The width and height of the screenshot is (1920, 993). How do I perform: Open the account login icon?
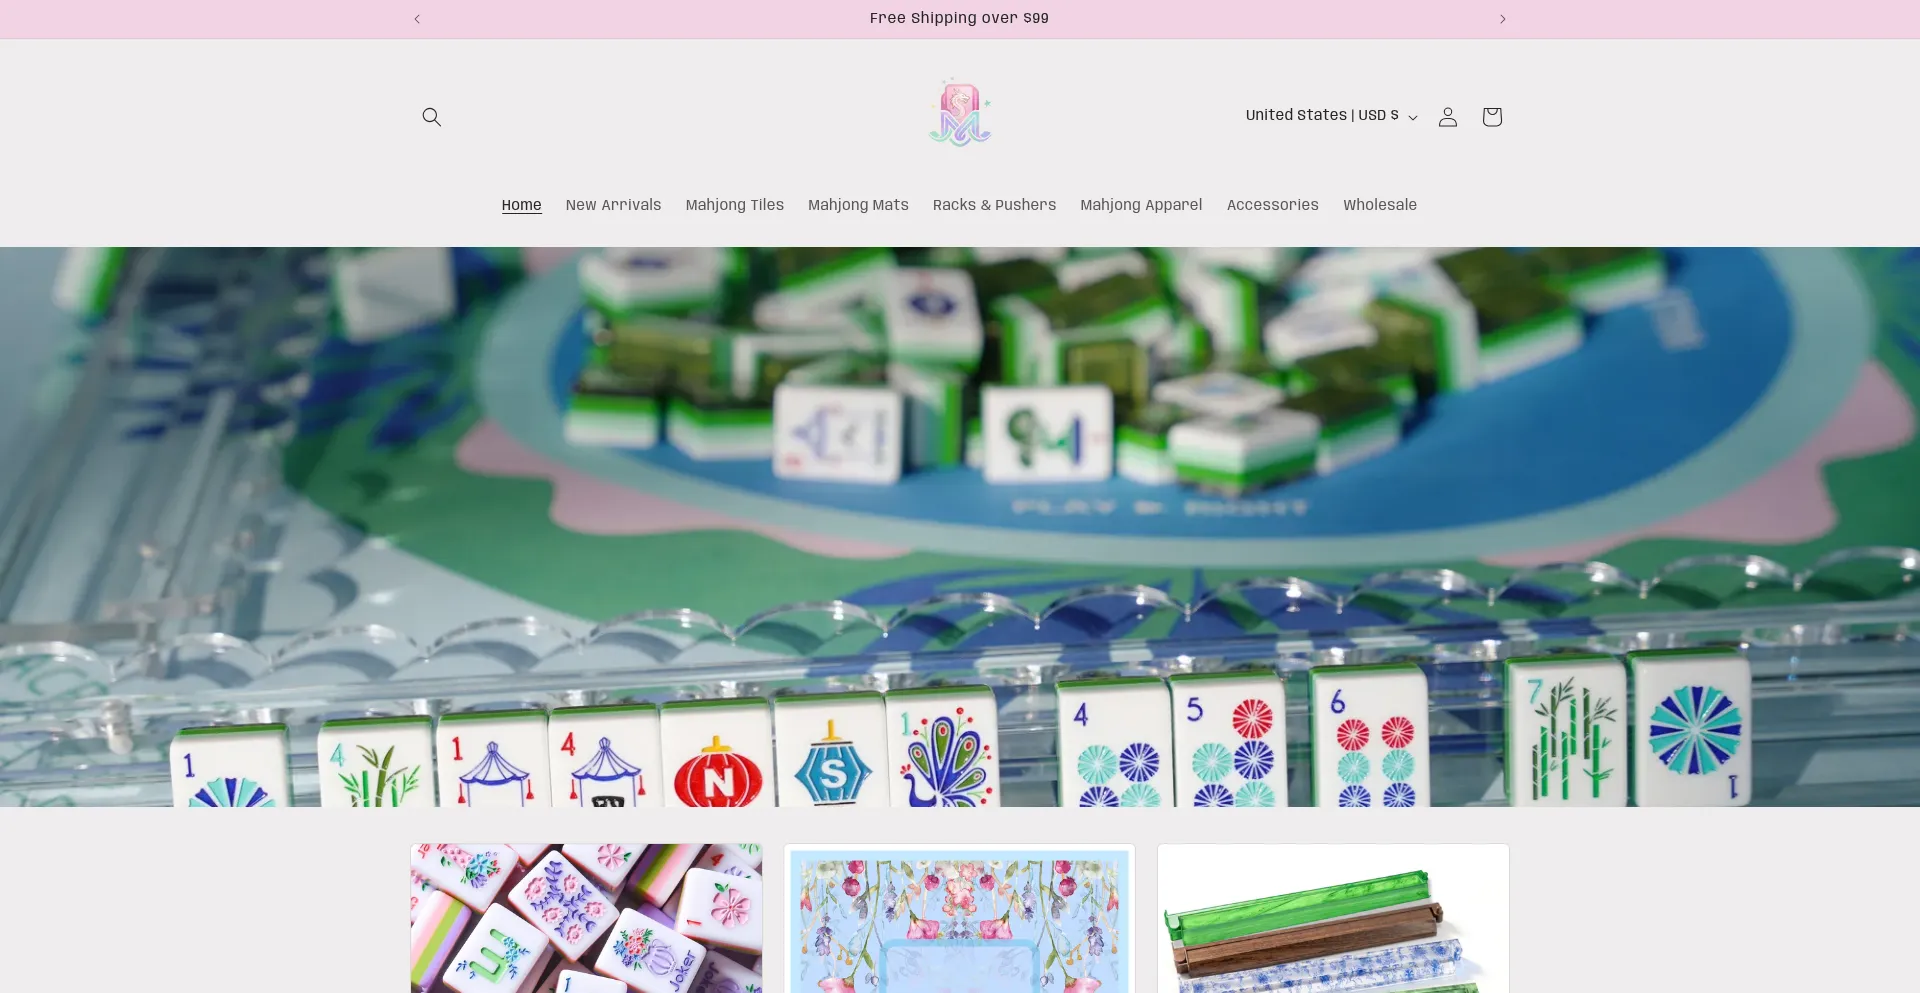point(1447,117)
